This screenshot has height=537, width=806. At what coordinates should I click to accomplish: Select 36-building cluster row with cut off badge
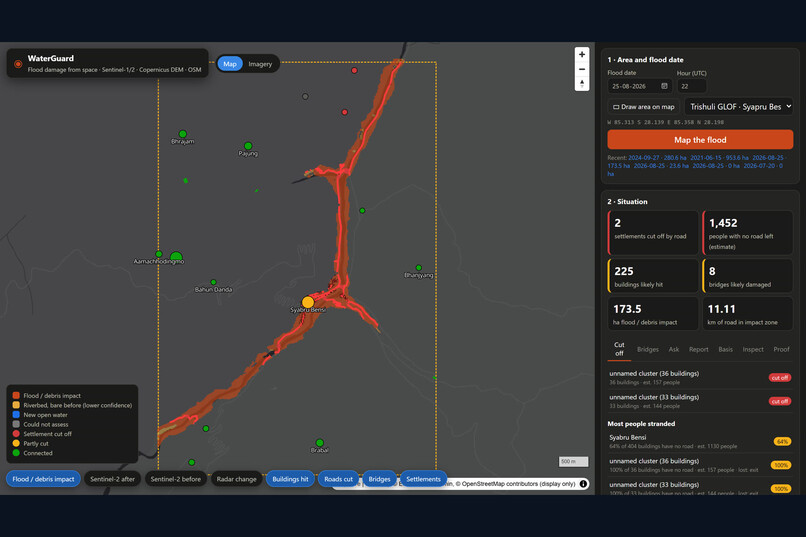point(700,378)
